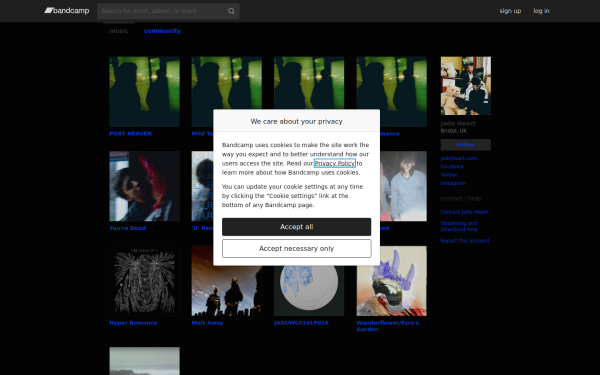600x375 pixels.
Task: Click the Jadu Heart artist photo
Action: click(466, 86)
